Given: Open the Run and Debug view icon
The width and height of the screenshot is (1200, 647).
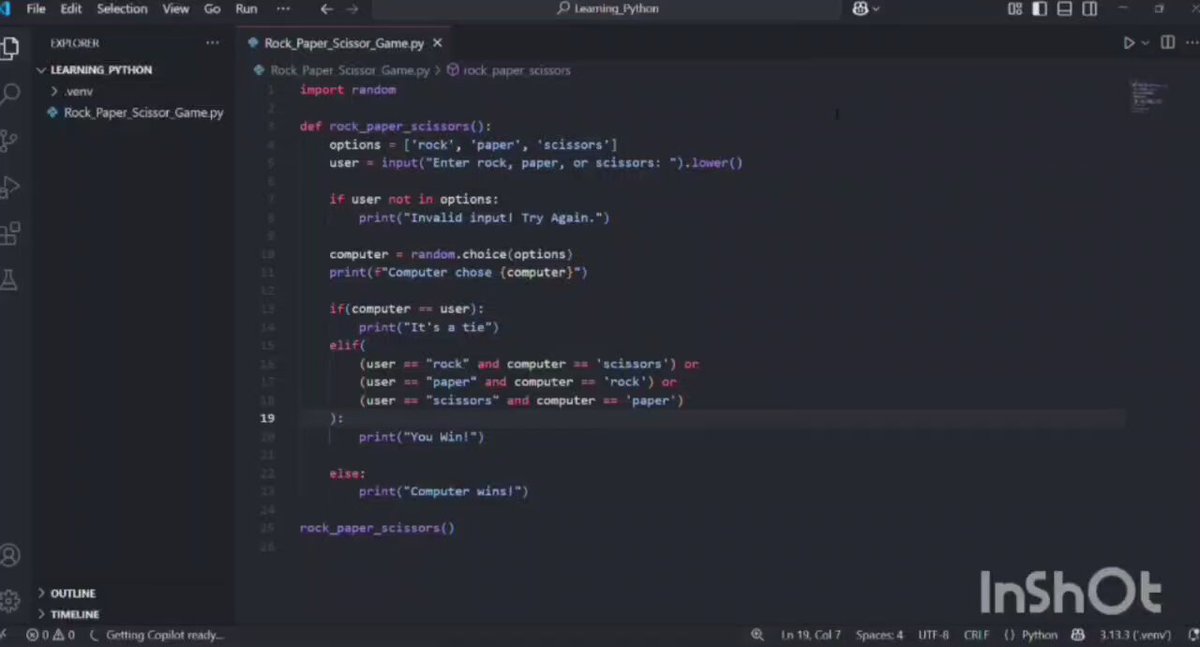Looking at the screenshot, I should pos(9,187).
